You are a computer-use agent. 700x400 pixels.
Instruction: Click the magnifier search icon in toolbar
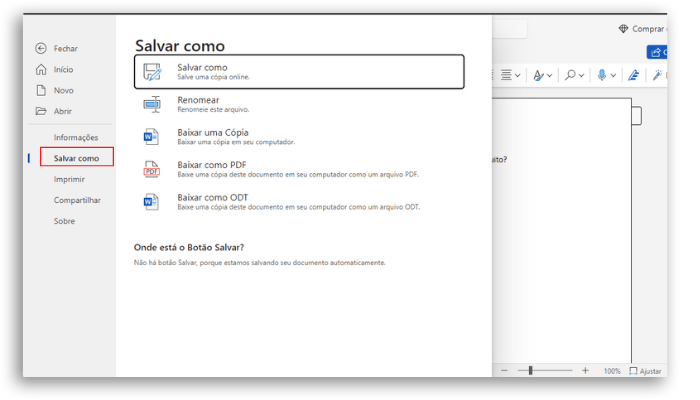click(x=570, y=75)
